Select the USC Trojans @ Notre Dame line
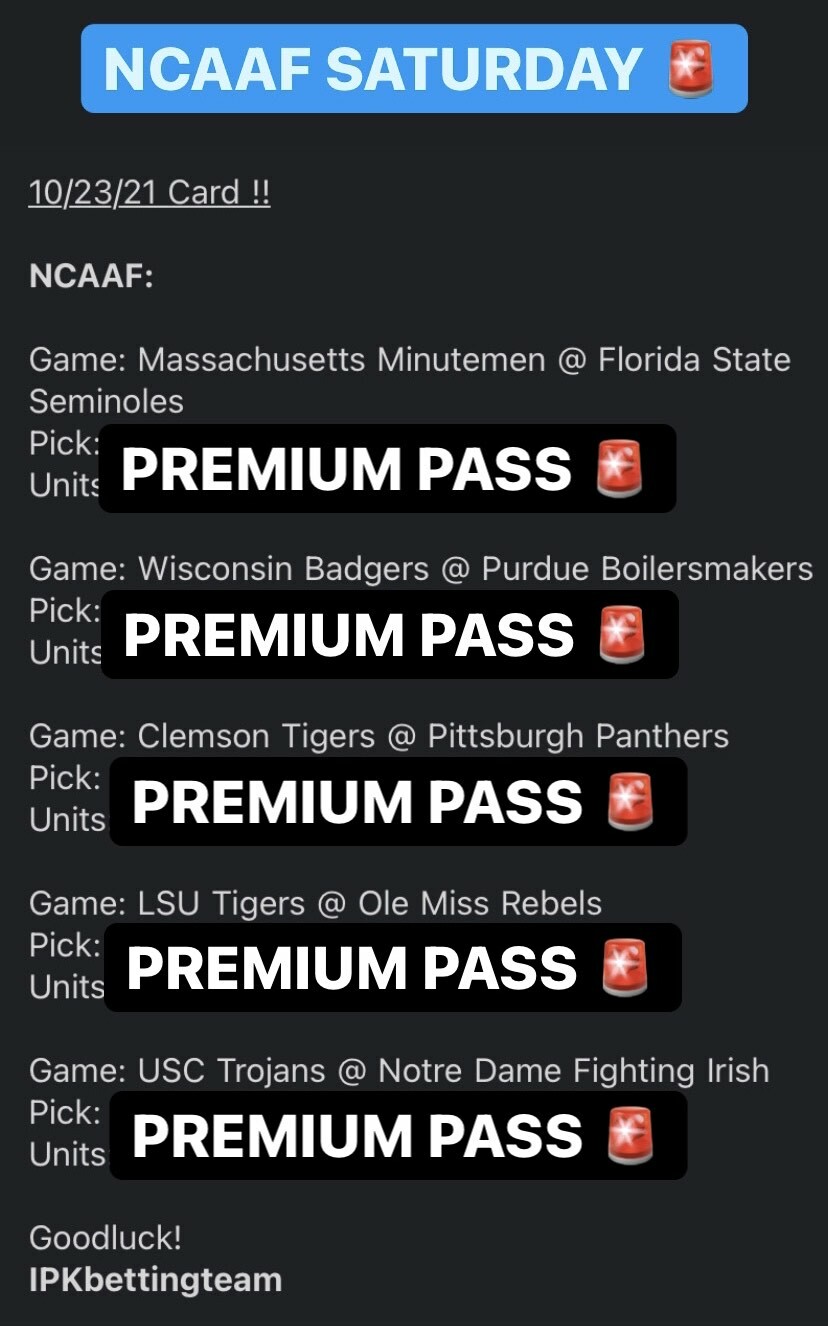 coord(399,1070)
